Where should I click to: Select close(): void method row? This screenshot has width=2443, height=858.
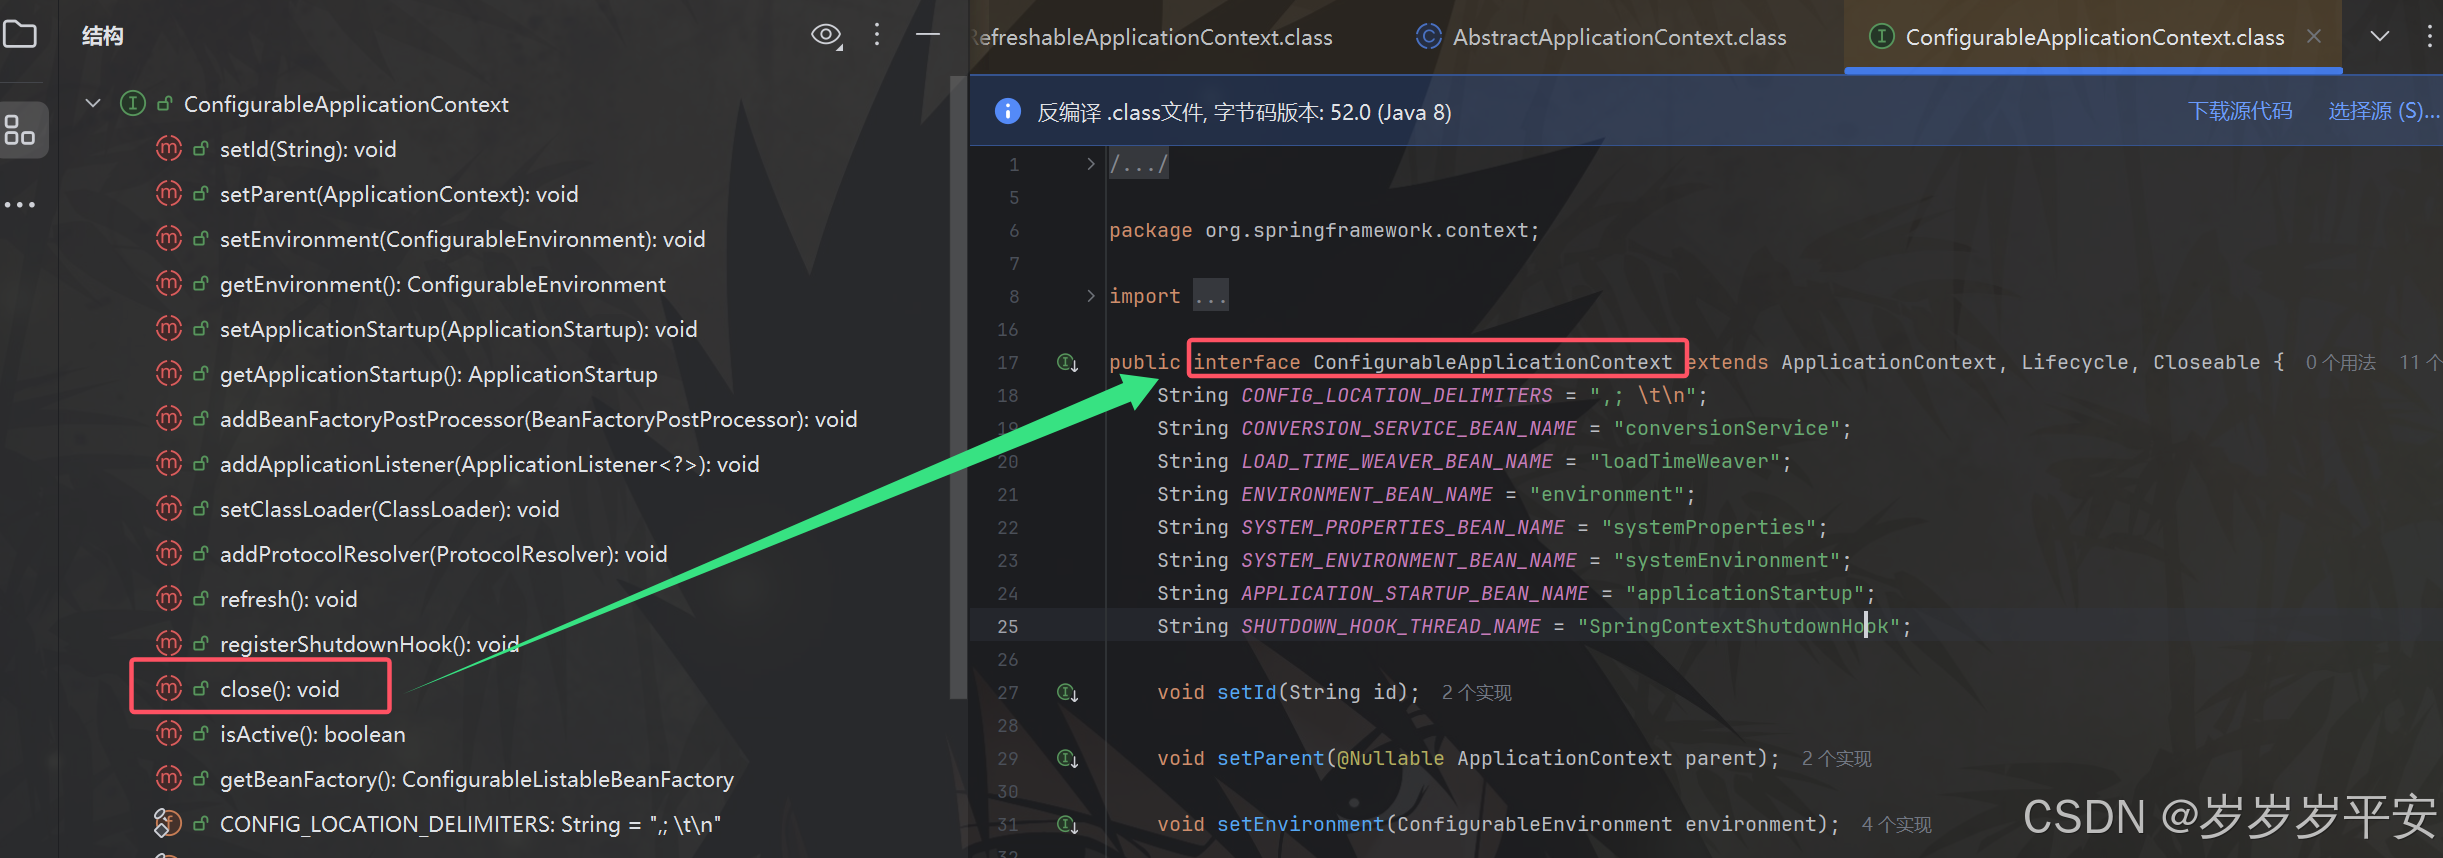(x=279, y=689)
